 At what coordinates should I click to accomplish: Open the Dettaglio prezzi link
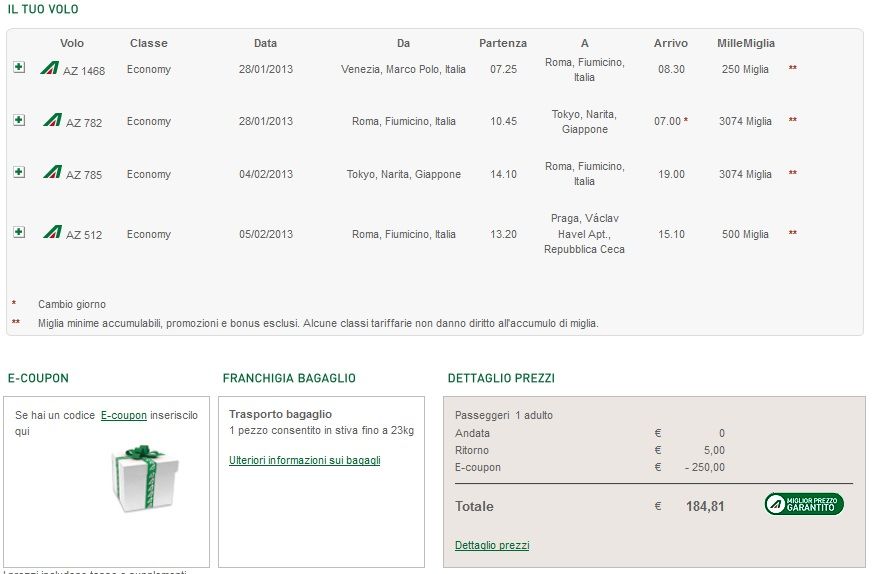pos(492,546)
